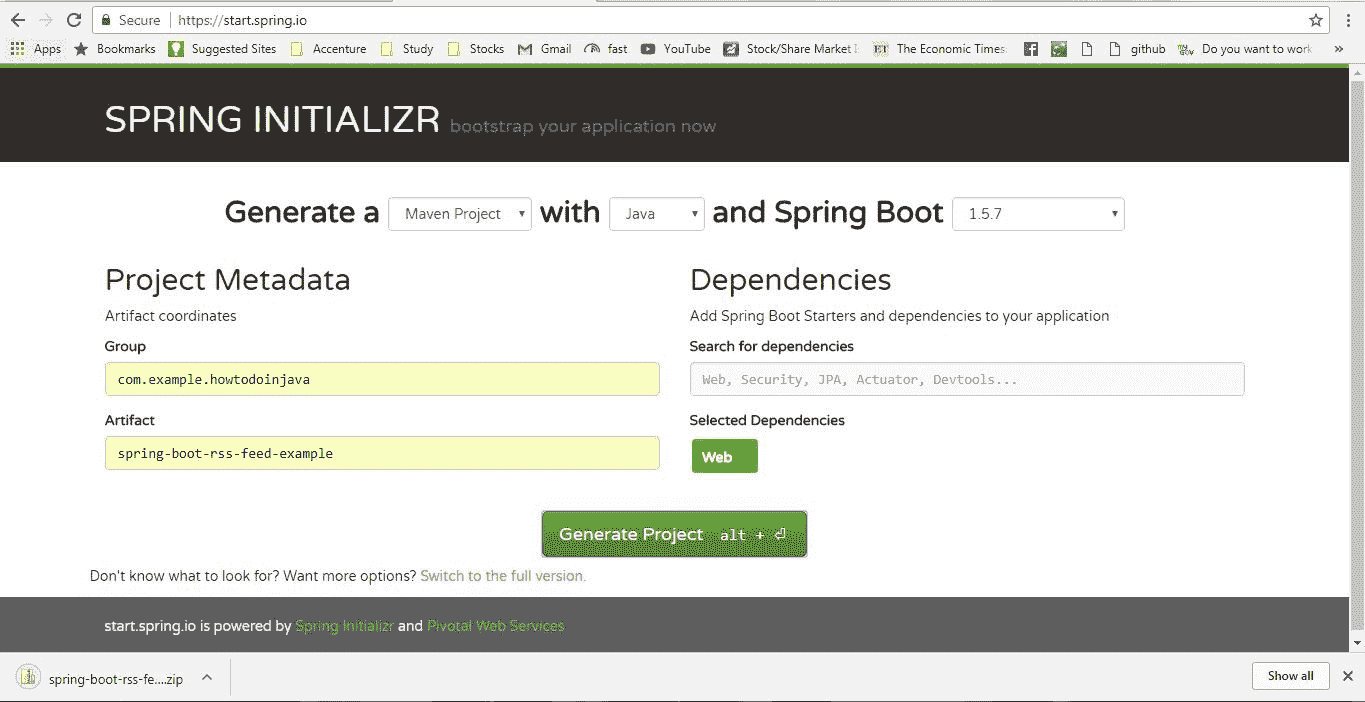Close the downloads bar
The height and width of the screenshot is (702, 1365).
1347,676
